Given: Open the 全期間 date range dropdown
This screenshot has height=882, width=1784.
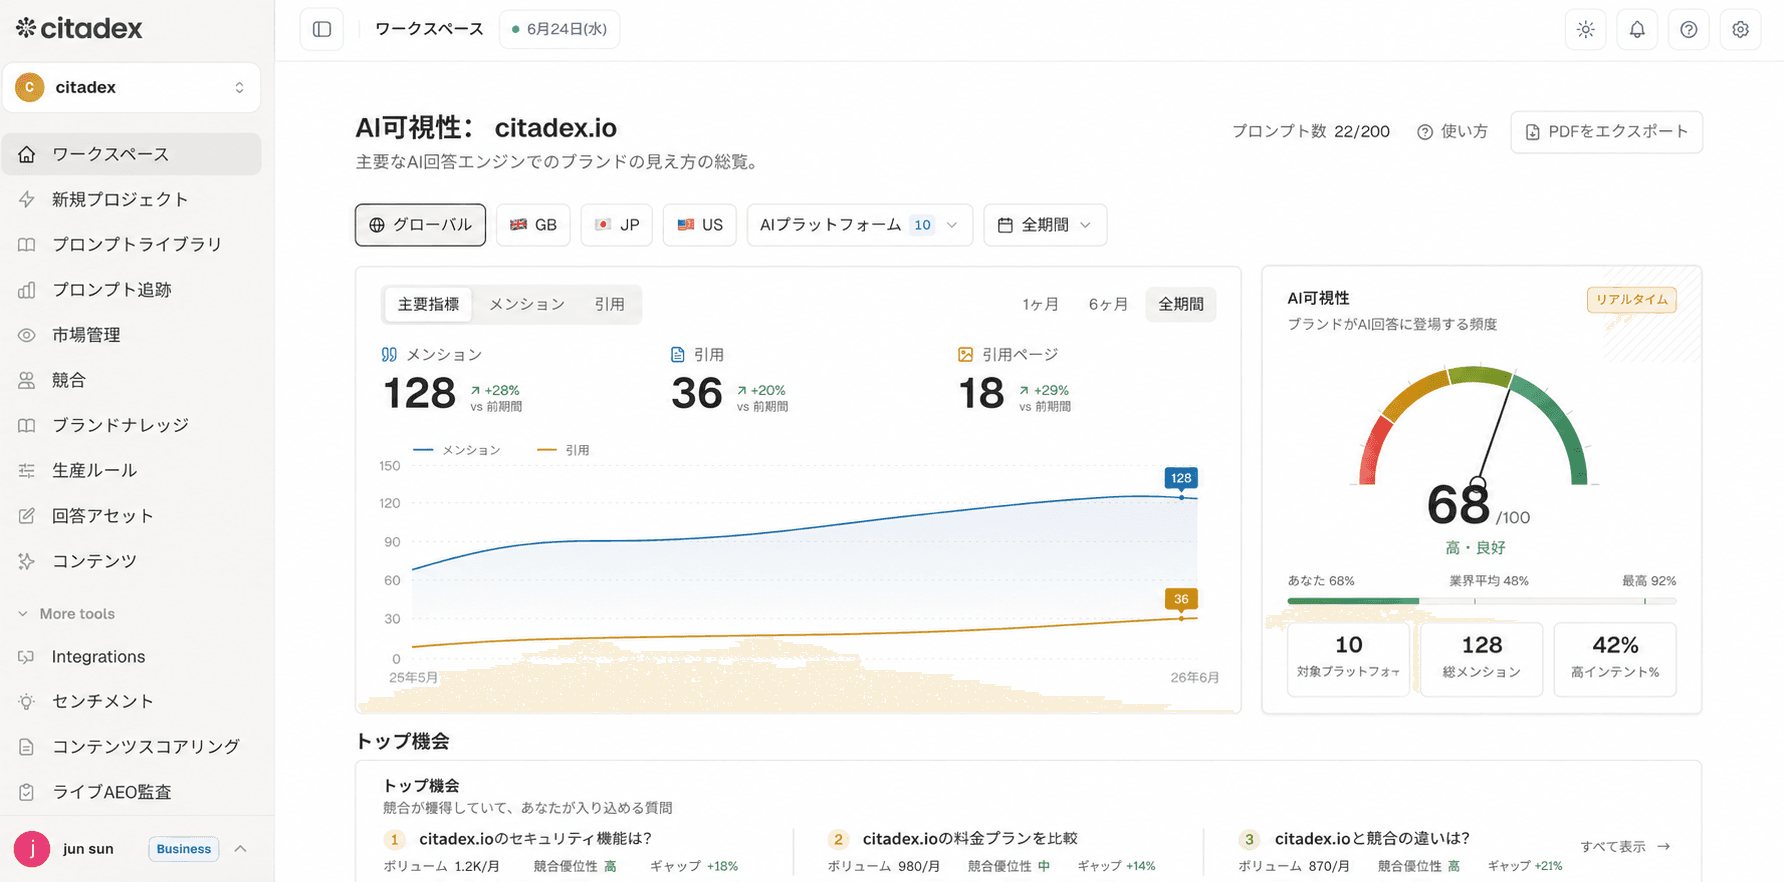Looking at the screenshot, I should 1045,225.
